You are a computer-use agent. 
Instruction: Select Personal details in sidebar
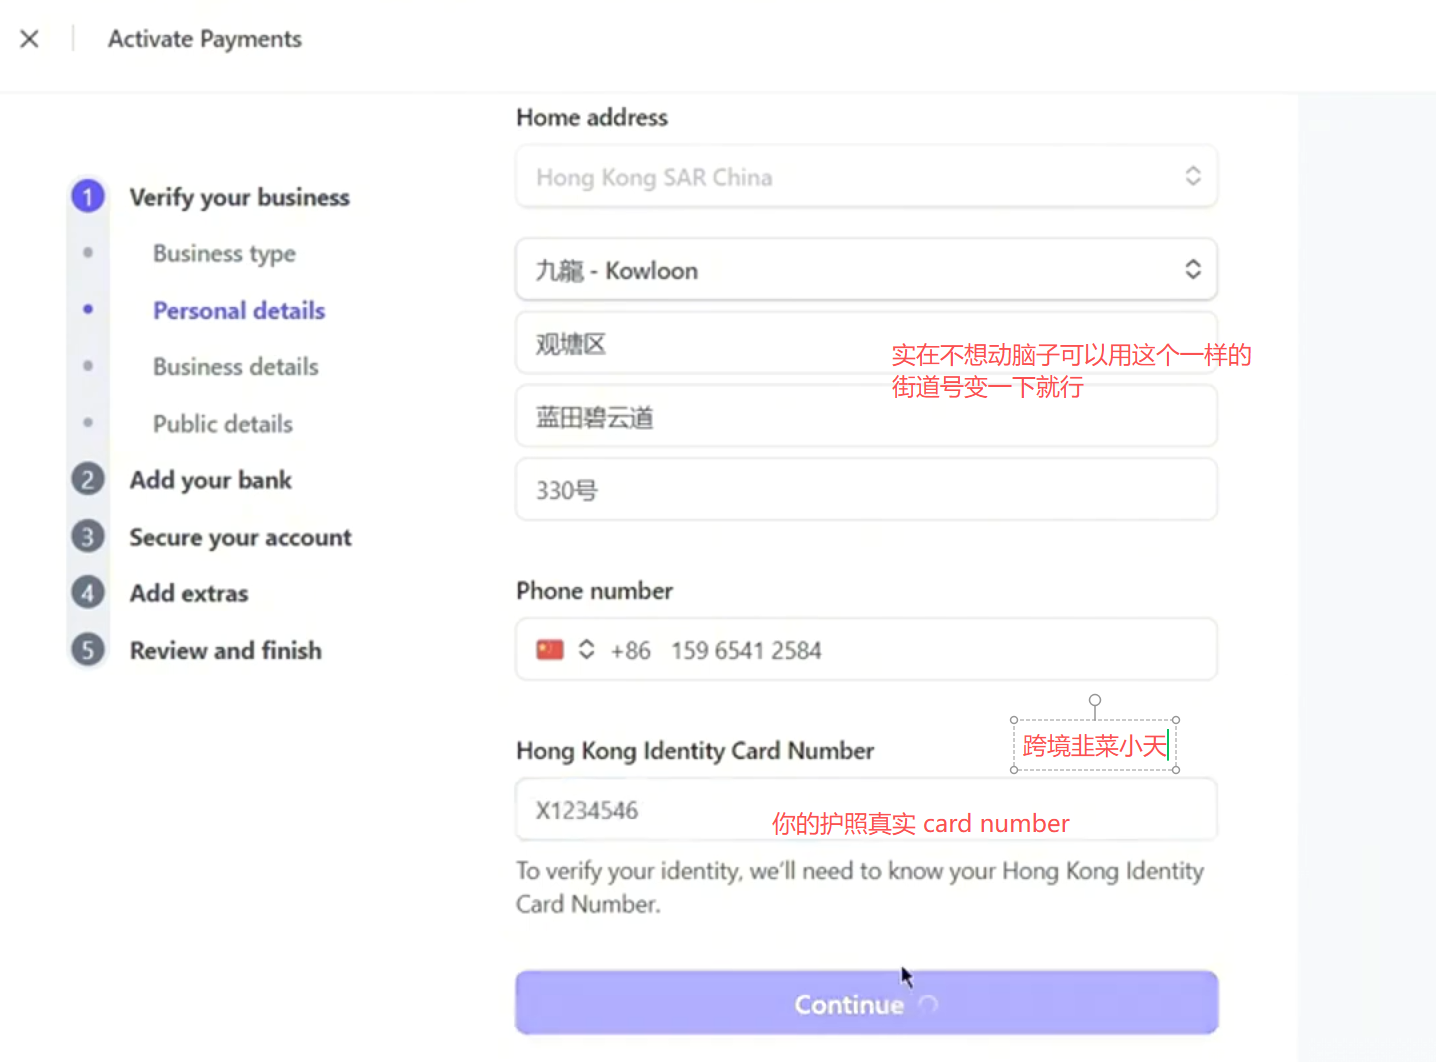click(x=239, y=311)
